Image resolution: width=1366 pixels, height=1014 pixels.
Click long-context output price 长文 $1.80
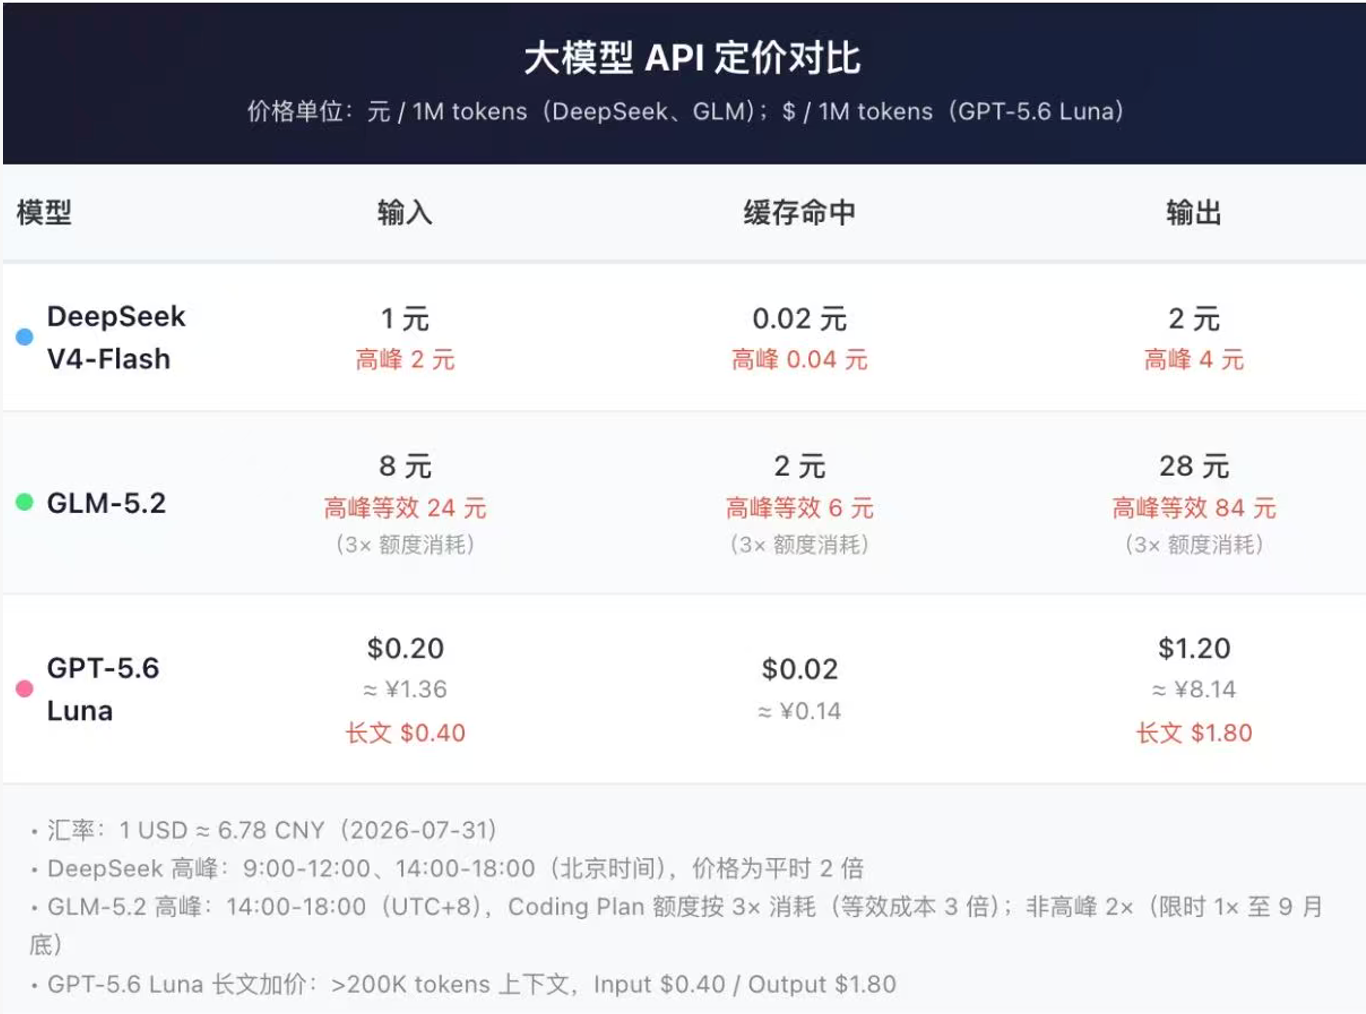1194,733
